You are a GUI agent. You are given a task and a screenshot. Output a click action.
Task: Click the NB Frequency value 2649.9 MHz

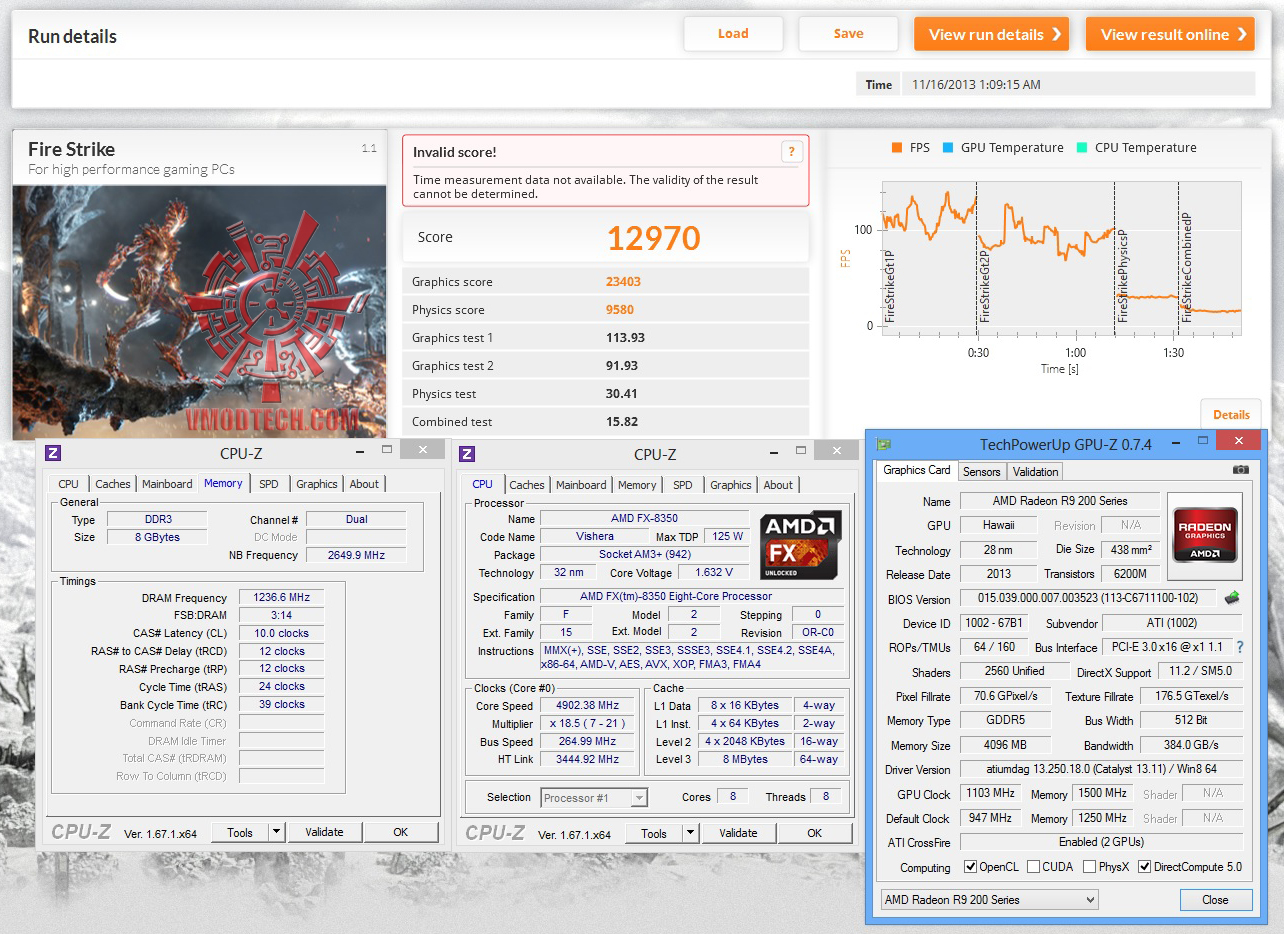pos(356,555)
